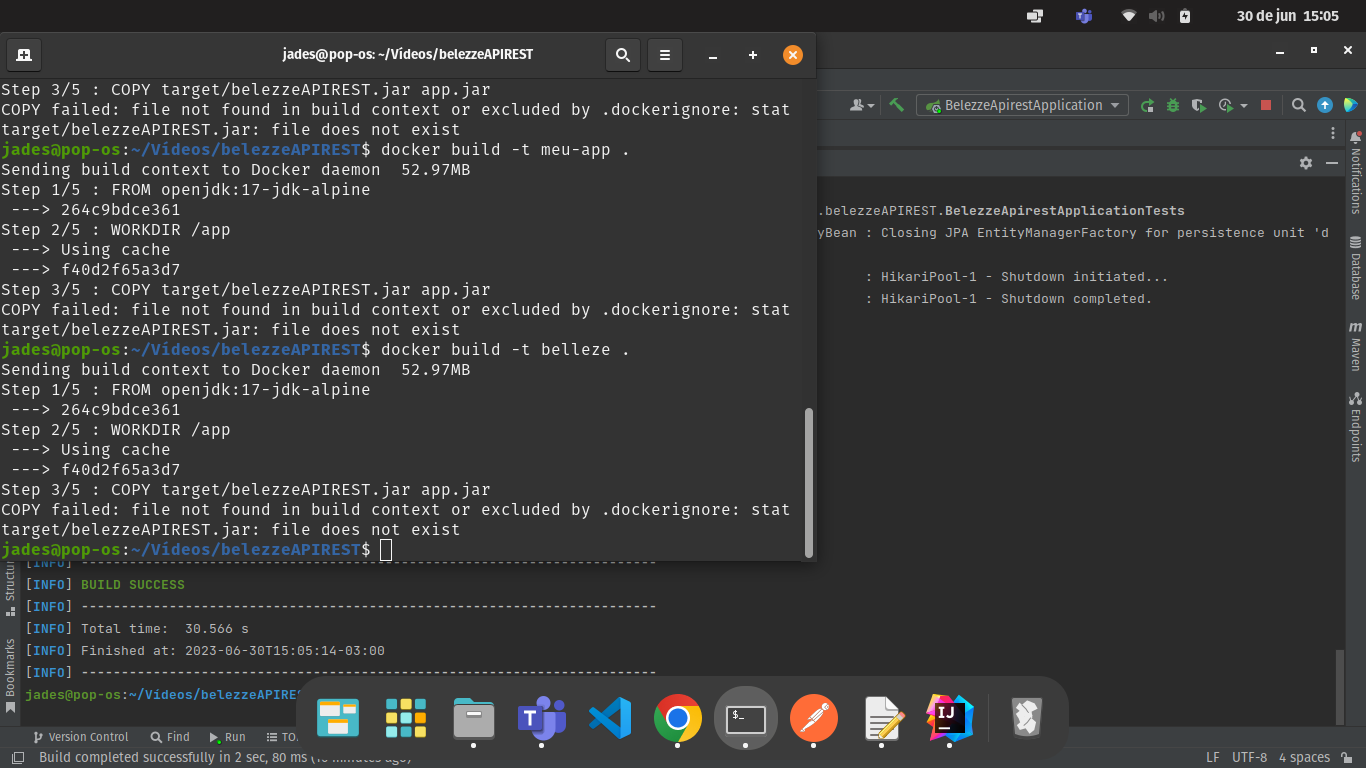Open network status wifi icon
This screenshot has height=768, width=1366.
[1129, 16]
